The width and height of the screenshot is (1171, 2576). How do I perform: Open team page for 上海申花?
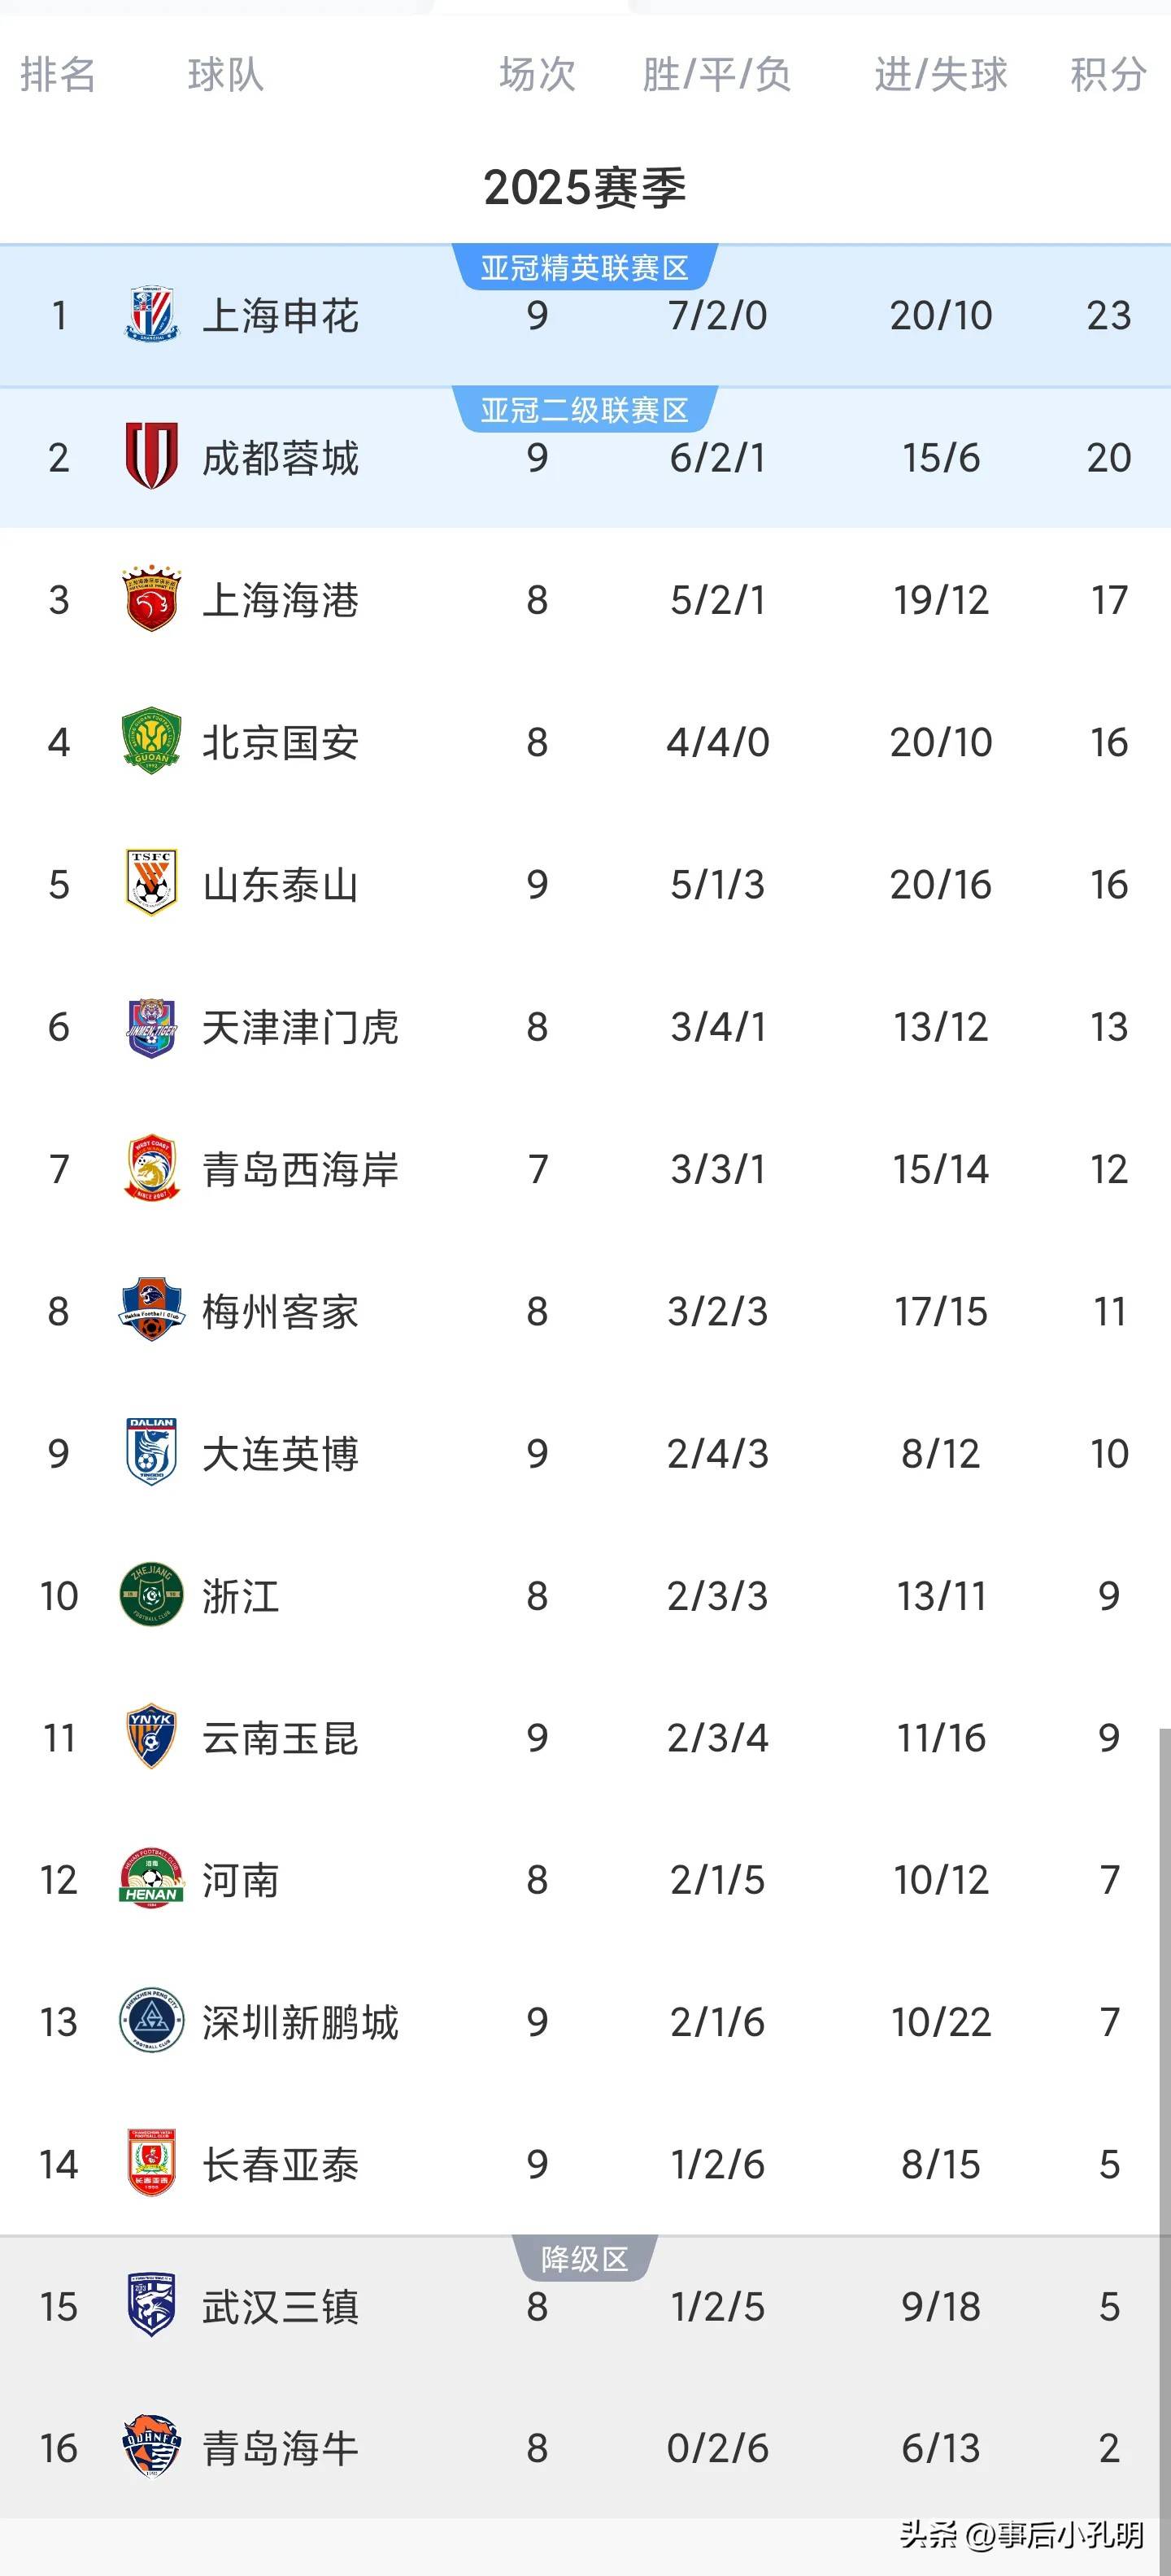click(x=280, y=316)
